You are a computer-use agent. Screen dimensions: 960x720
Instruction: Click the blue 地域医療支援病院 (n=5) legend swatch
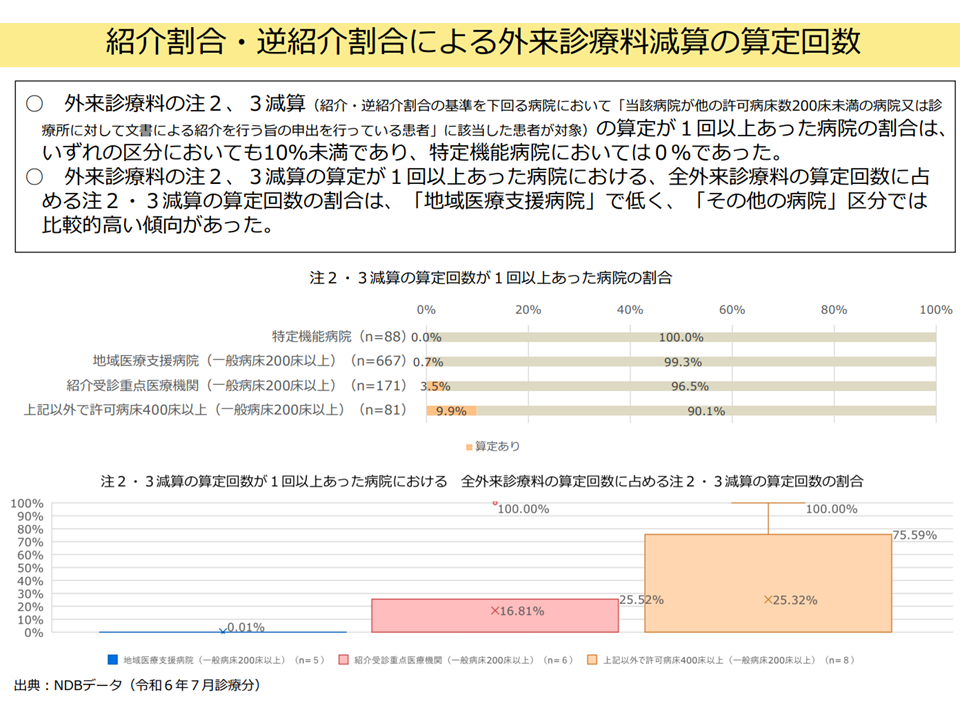point(112,659)
